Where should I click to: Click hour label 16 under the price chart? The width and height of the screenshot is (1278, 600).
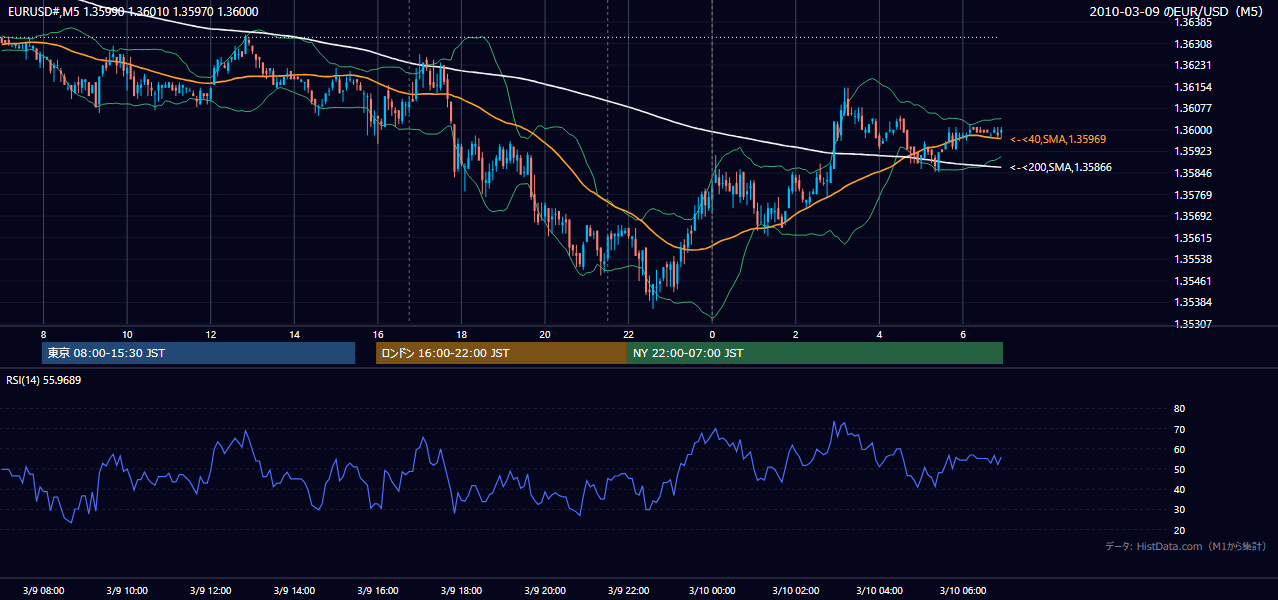click(x=378, y=334)
